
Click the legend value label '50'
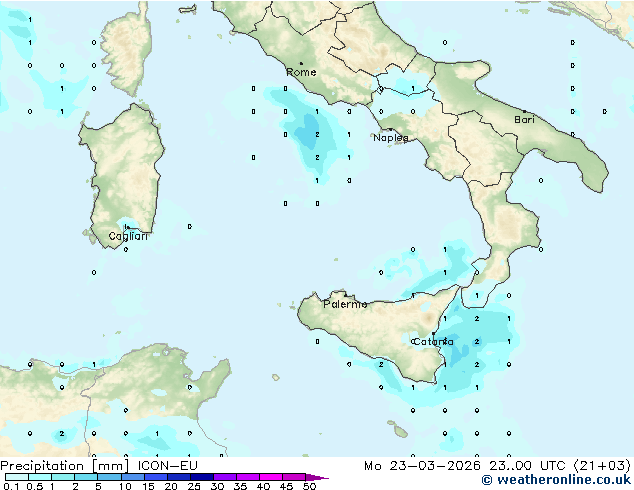pos(309,486)
